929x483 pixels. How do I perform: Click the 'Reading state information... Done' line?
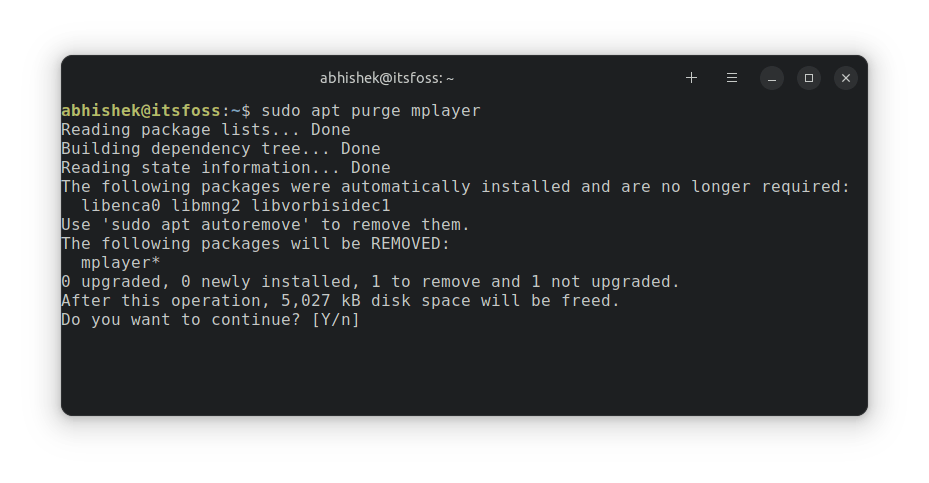pos(225,168)
